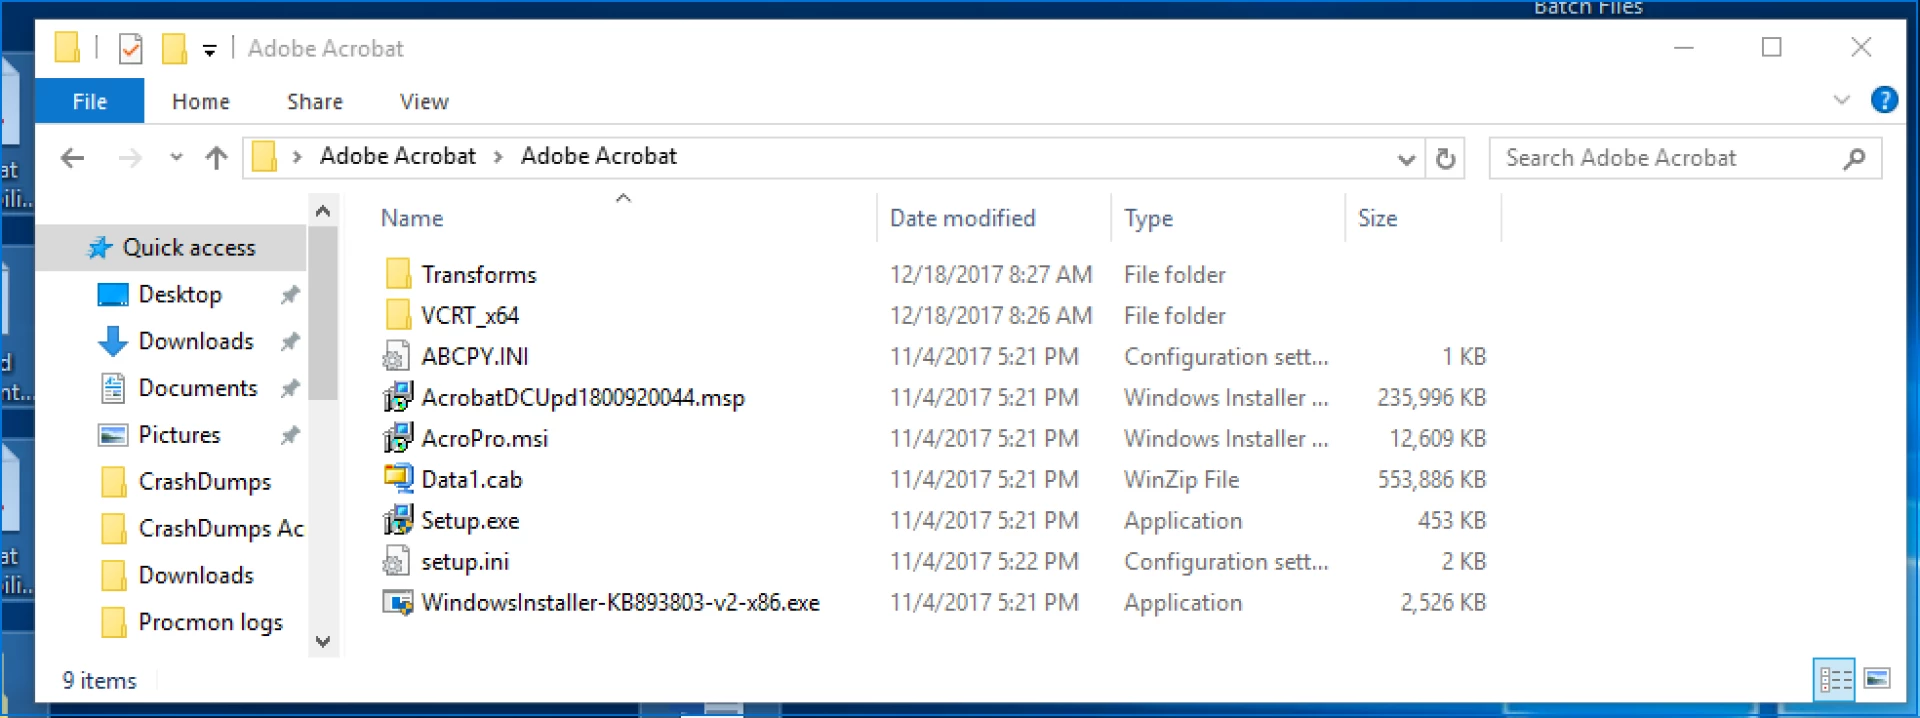Screen dimensions: 1920x718
Task: Select the Data1.cab archive icon
Action: pos(398,479)
